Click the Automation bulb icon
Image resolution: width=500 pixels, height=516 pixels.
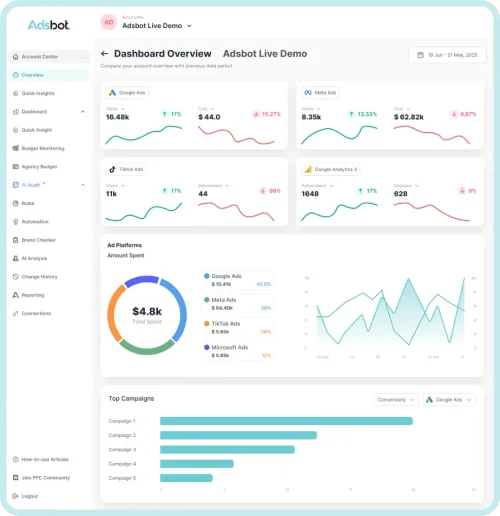[15, 222]
